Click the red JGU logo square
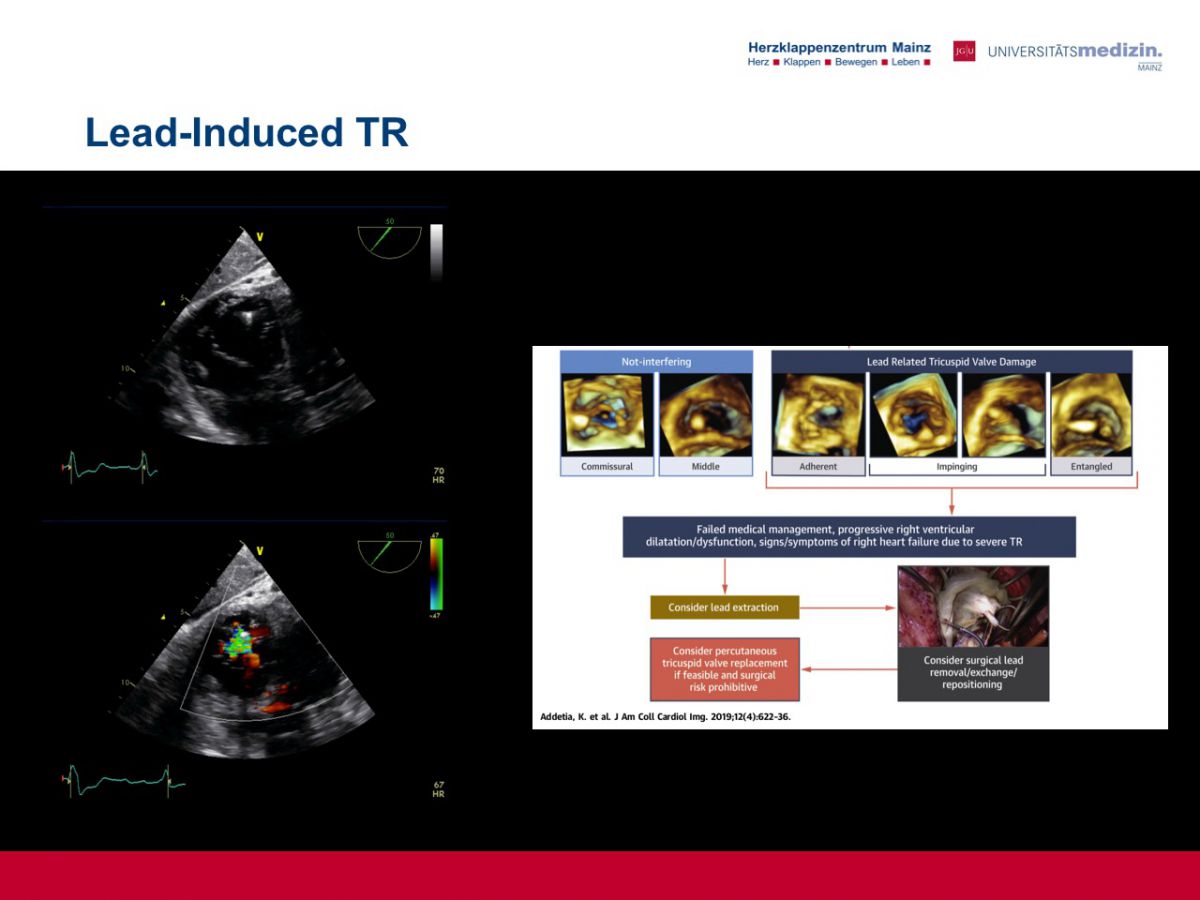This screenshot has height=900, width=1200. (964, 51)
